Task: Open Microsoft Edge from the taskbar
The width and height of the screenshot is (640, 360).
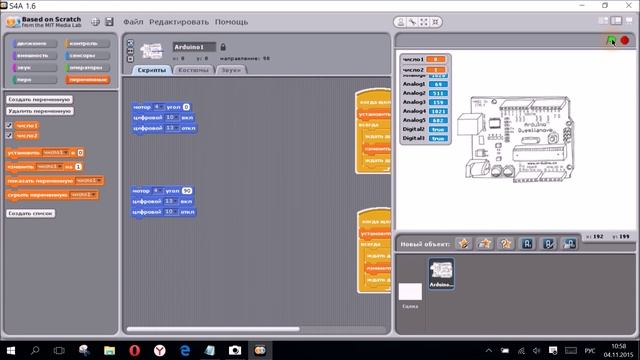Action: click(185, 350)
